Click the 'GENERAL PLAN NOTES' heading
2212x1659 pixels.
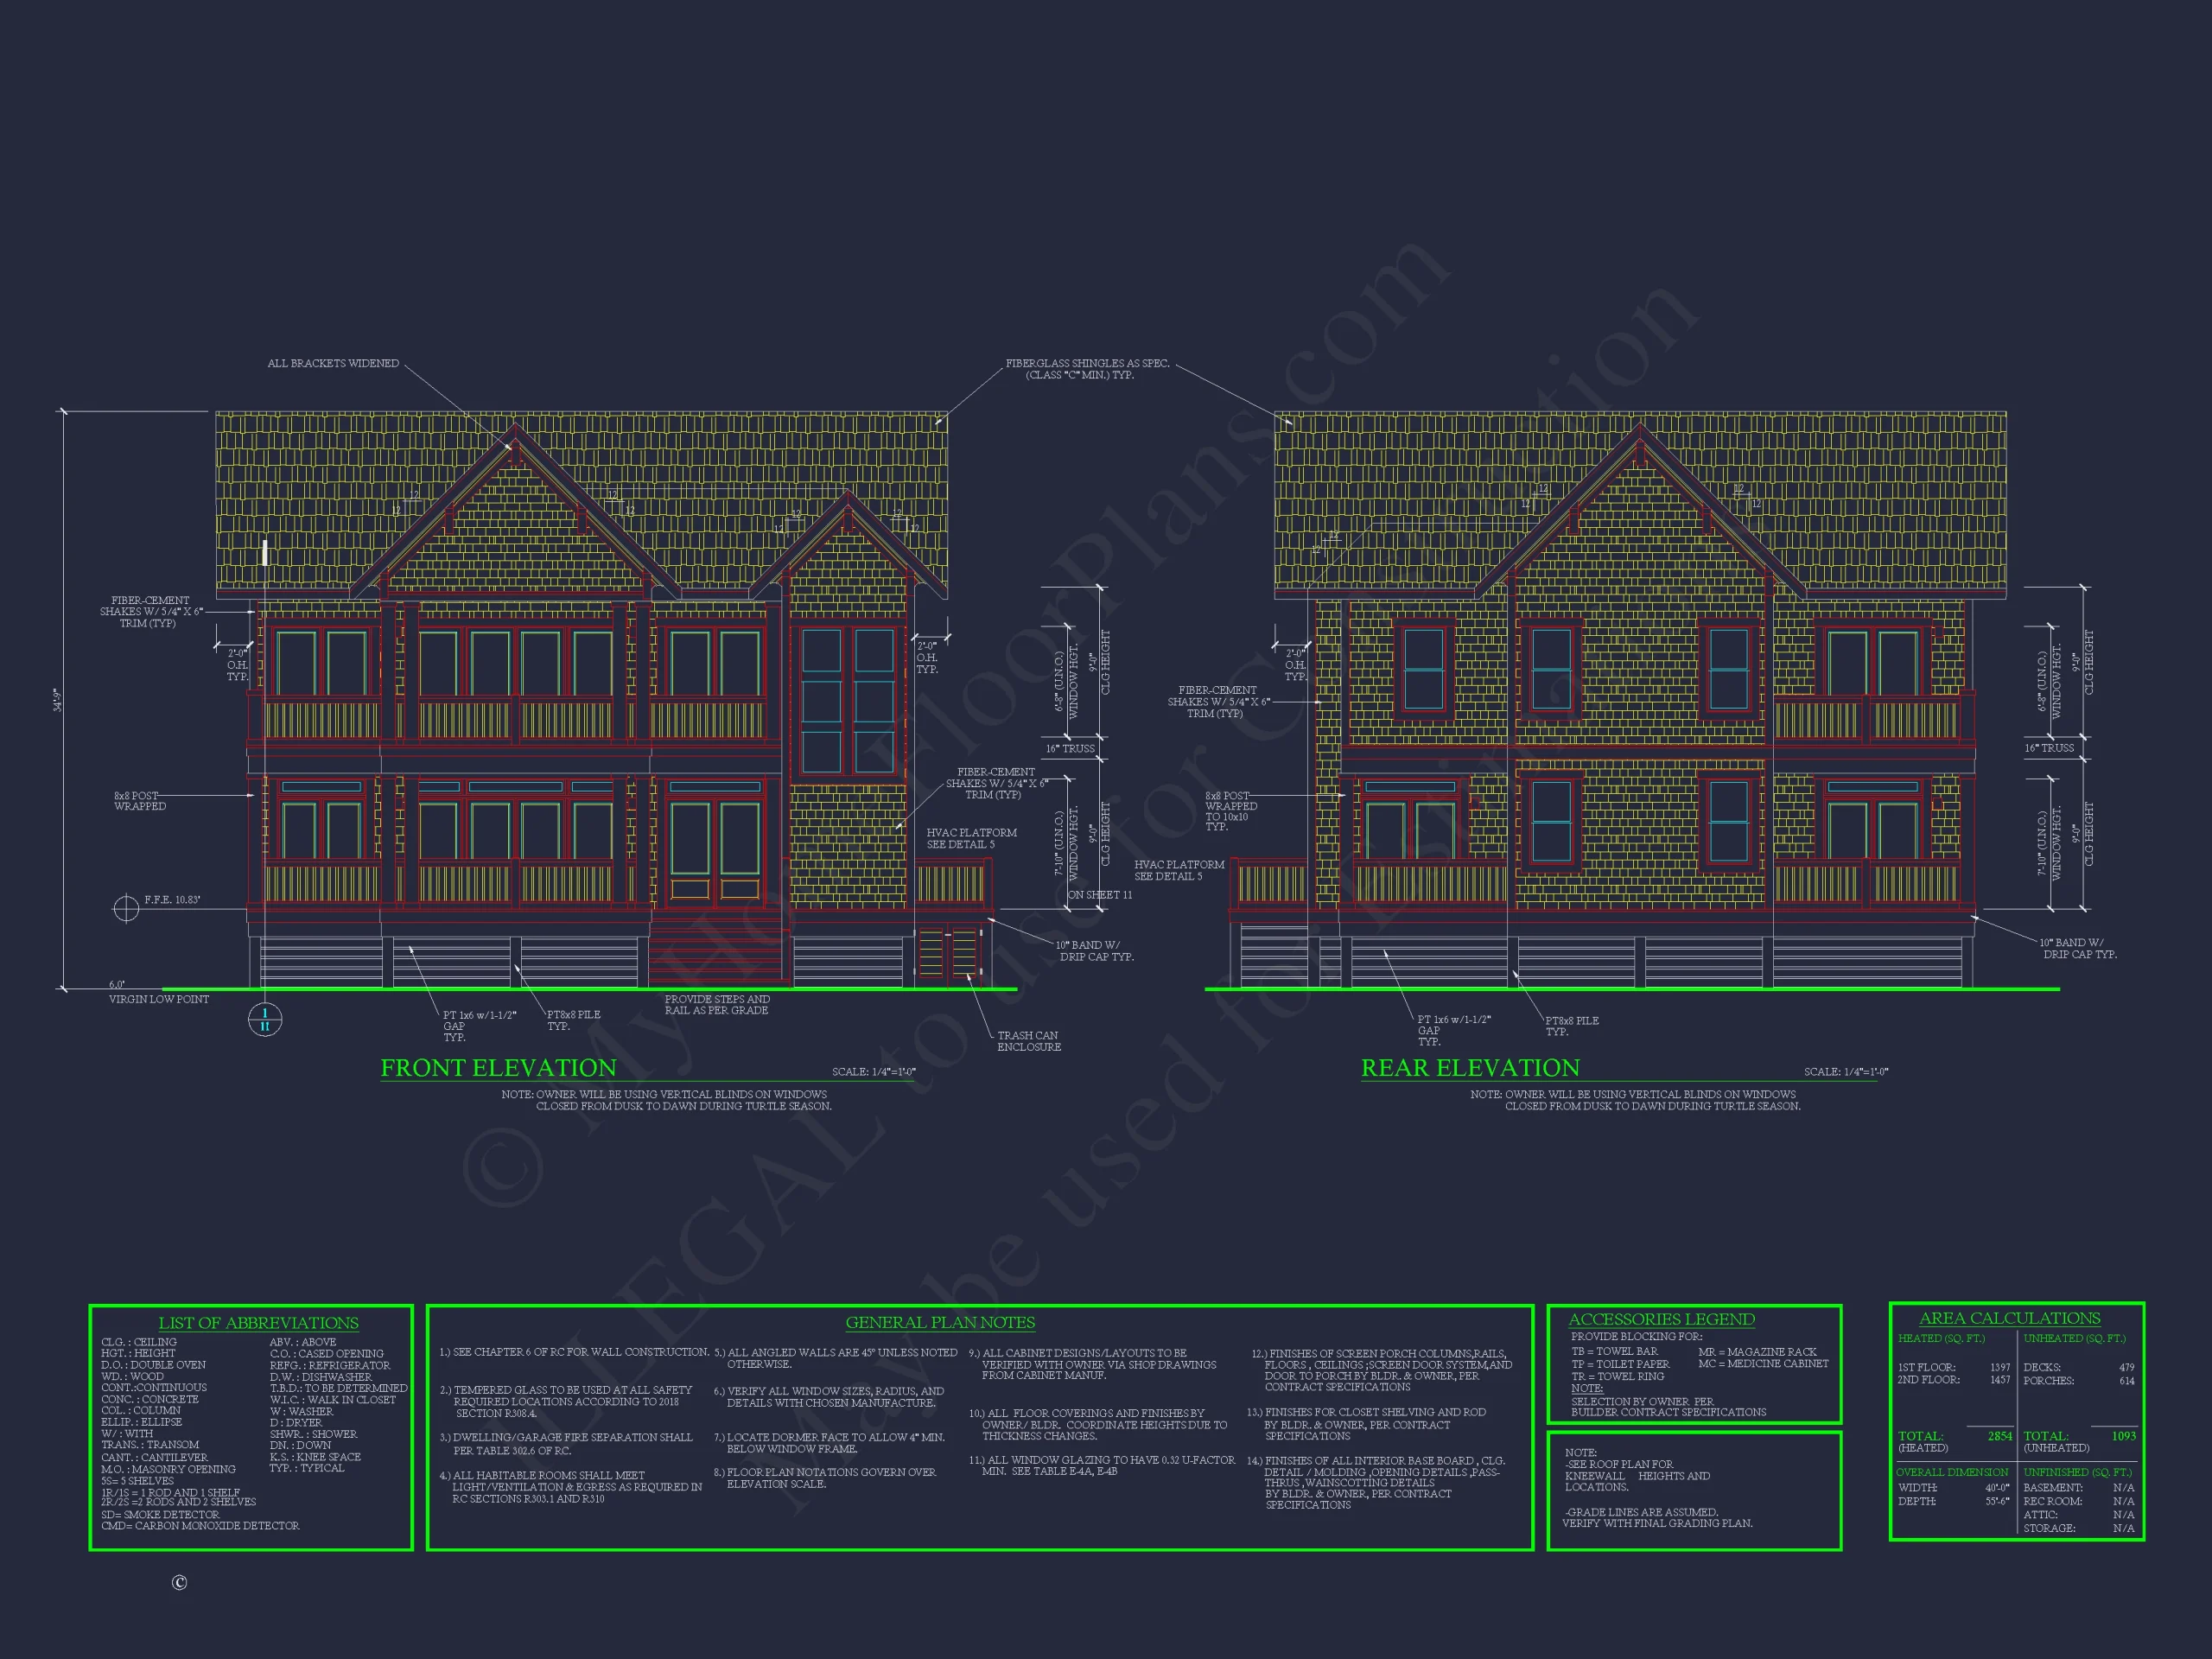940,1322
